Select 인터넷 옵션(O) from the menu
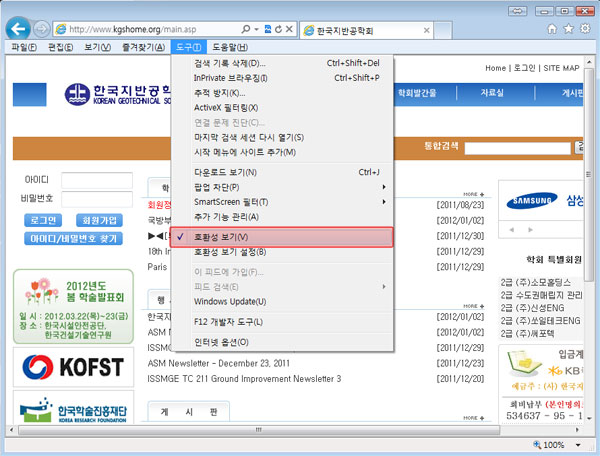The height and width of the screenshot is (456, 600). 282,342
